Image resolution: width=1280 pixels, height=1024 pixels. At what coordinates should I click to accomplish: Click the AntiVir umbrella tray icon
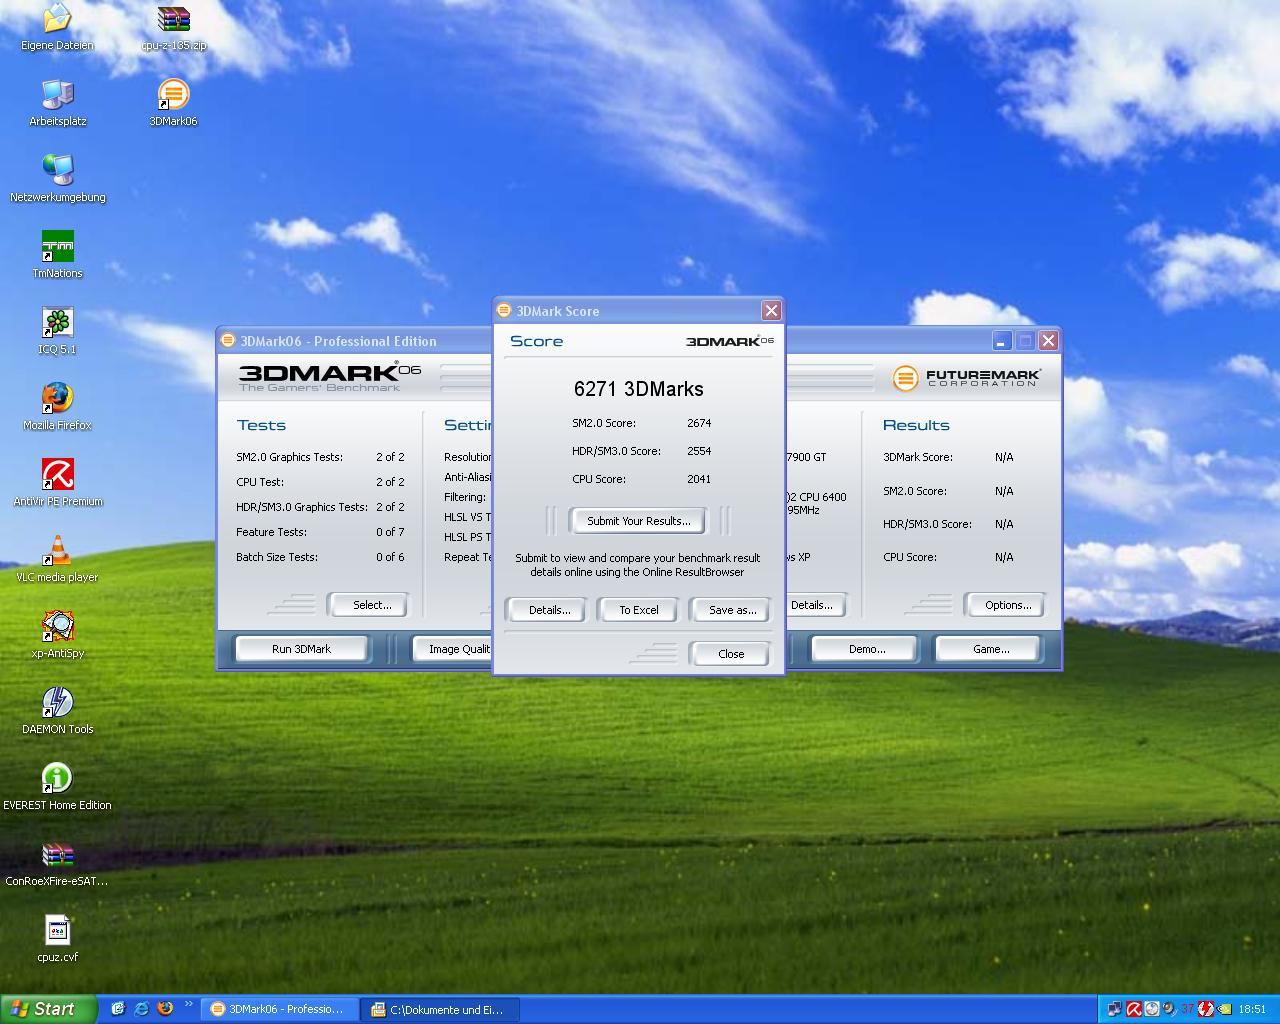(1134, 1009)
